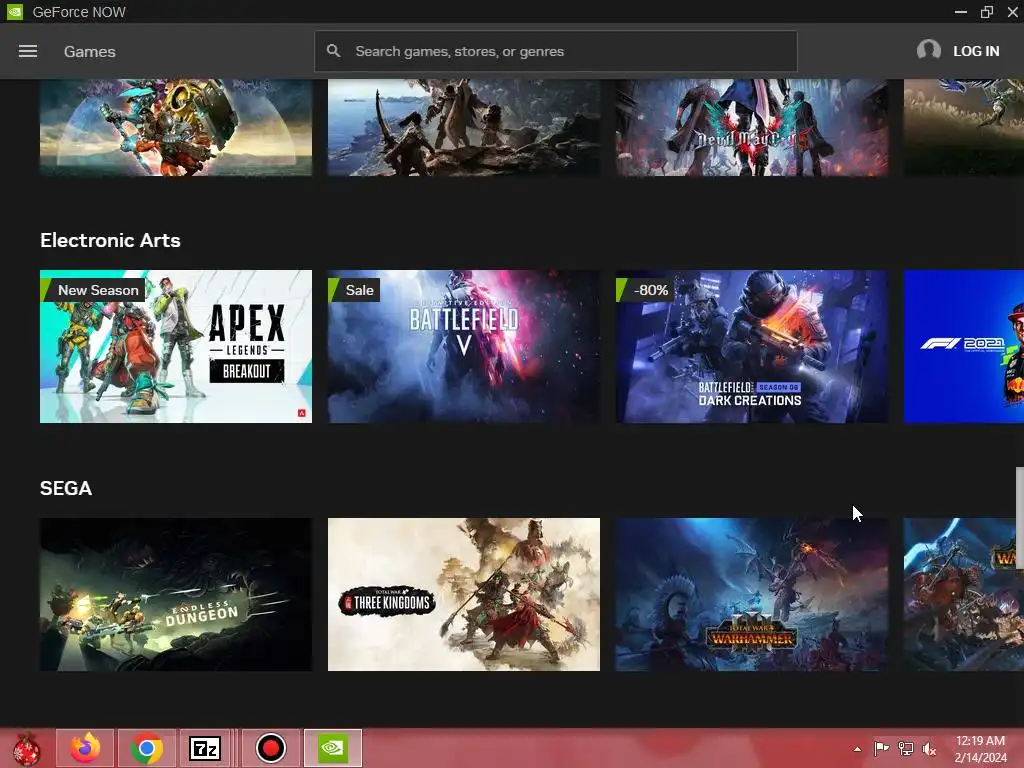Viewport: 1024px width, 768px height.
Task: Open Firefox from the taskbar
Action: [86, 748]
